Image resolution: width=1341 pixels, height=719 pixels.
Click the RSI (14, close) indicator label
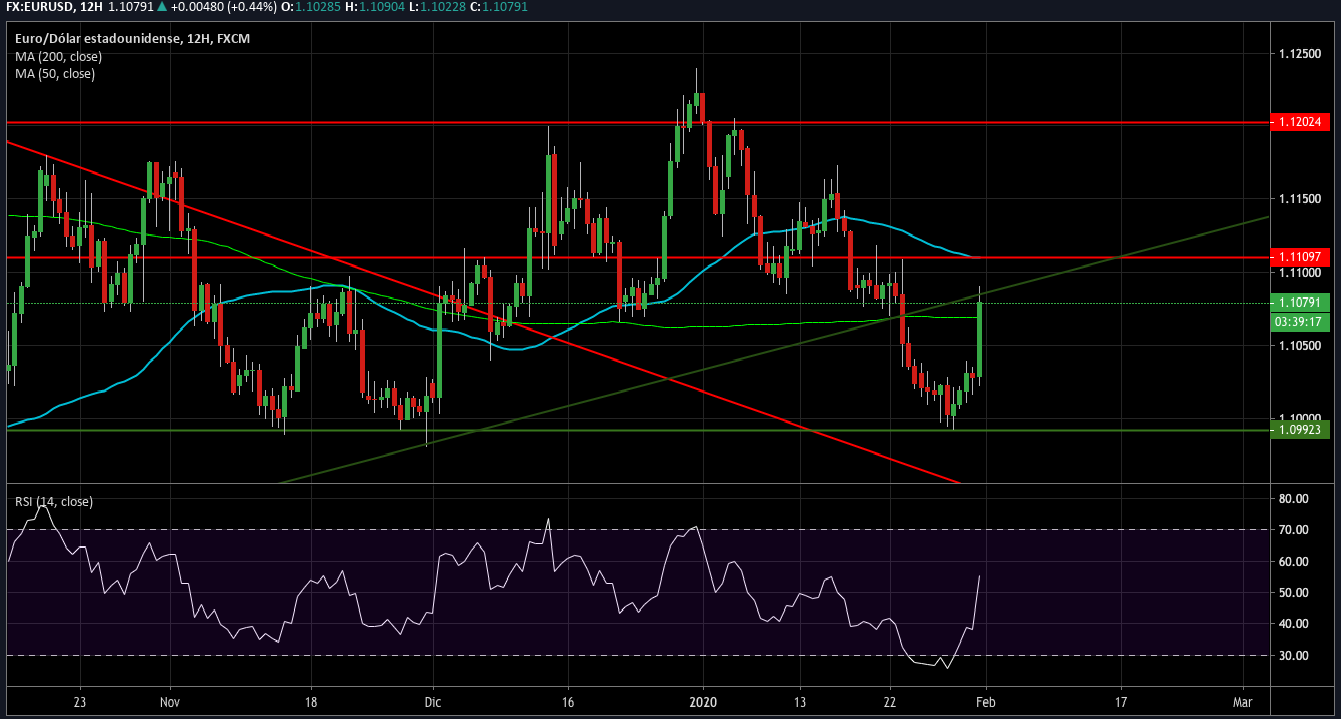point(54,501)
